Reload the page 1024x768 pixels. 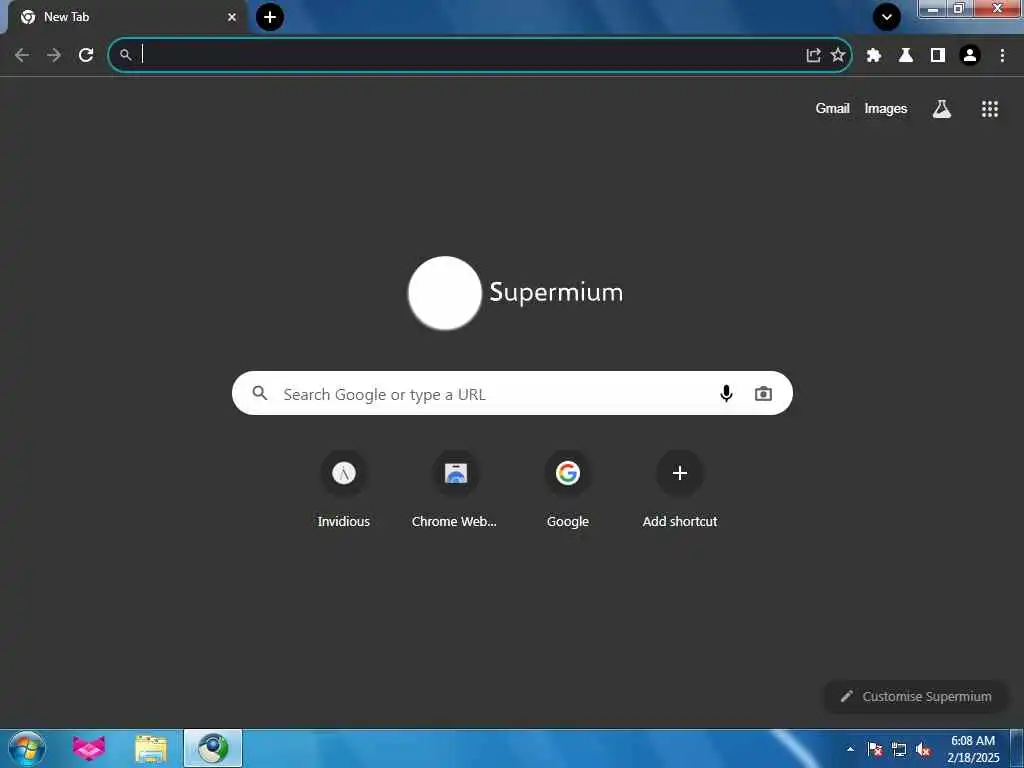coord(86,55)
